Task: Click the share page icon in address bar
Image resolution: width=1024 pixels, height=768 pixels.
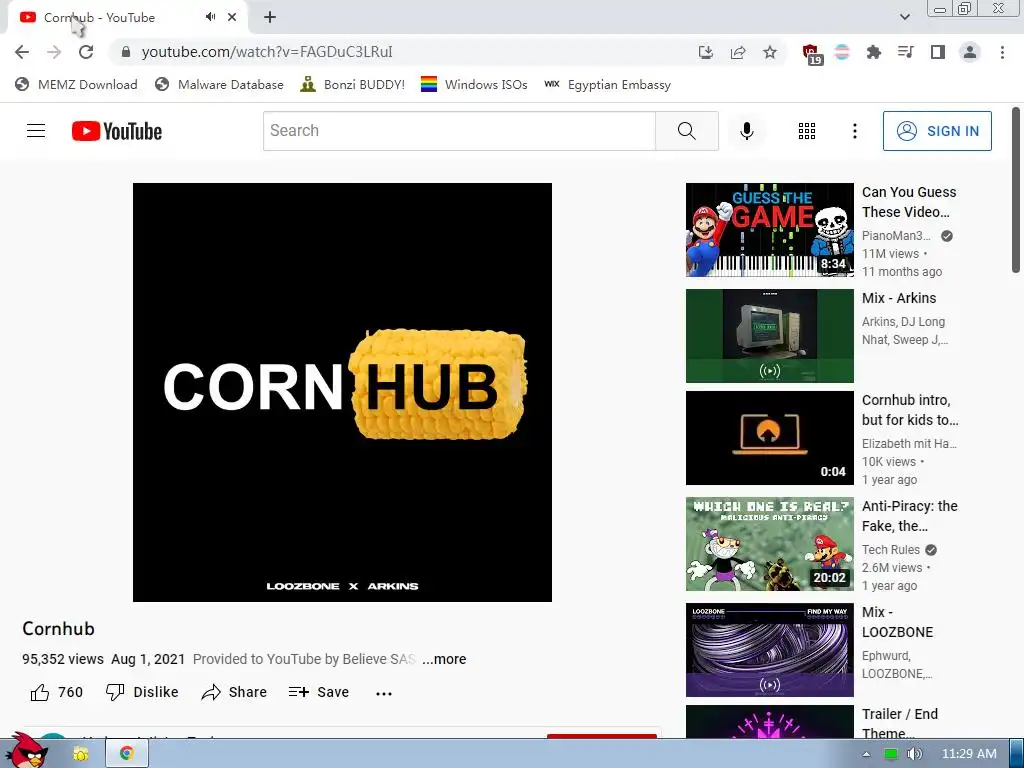Action: pos(738,52)
